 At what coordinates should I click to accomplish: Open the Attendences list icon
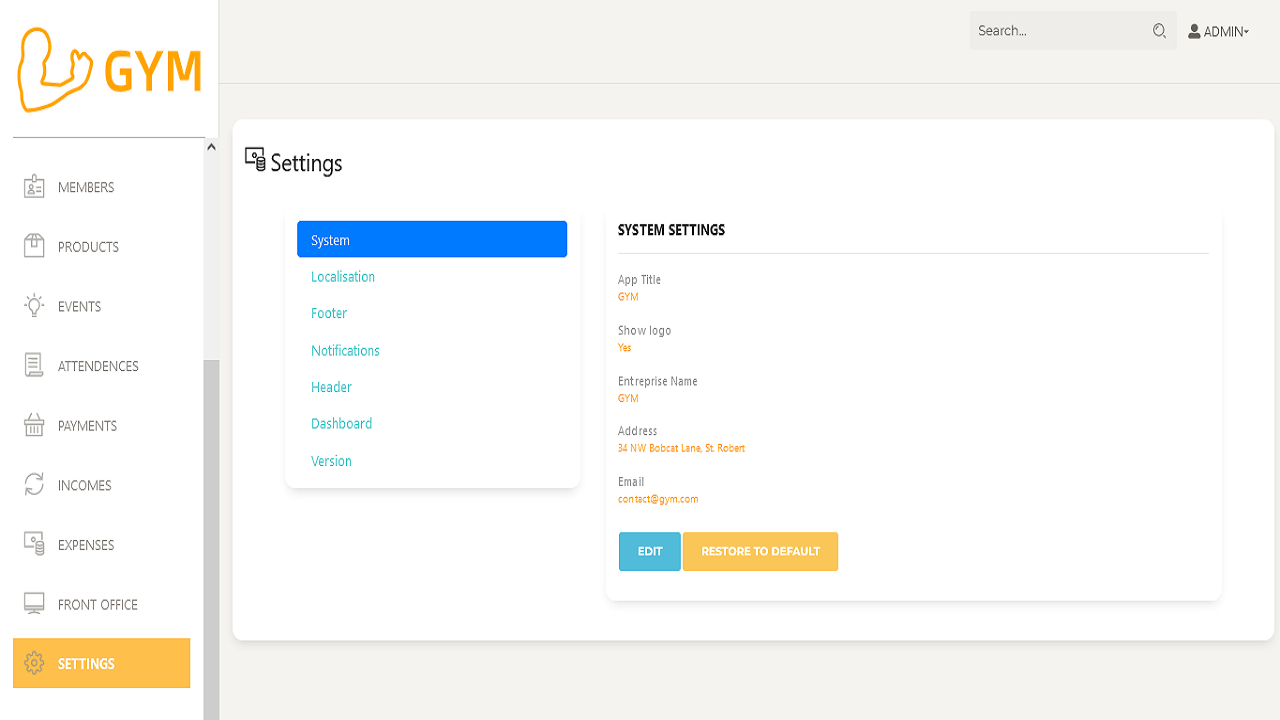[33, 365]
